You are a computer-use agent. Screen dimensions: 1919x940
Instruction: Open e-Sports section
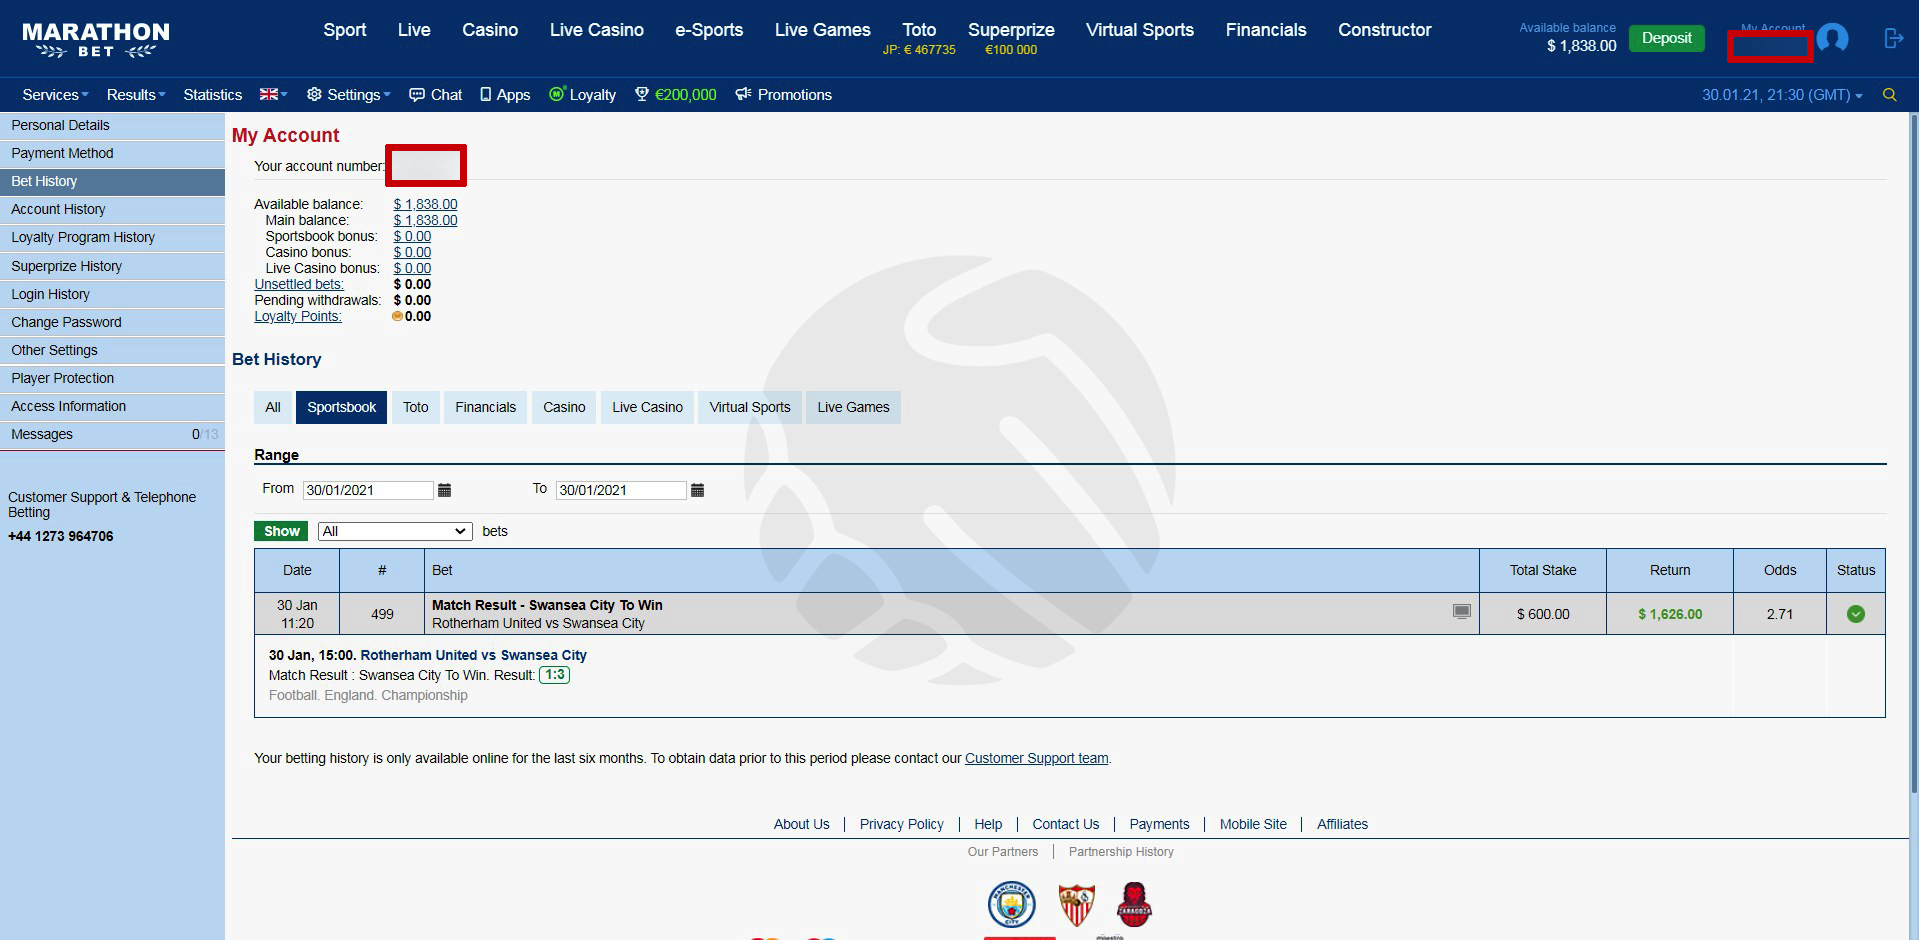point(709,30)
